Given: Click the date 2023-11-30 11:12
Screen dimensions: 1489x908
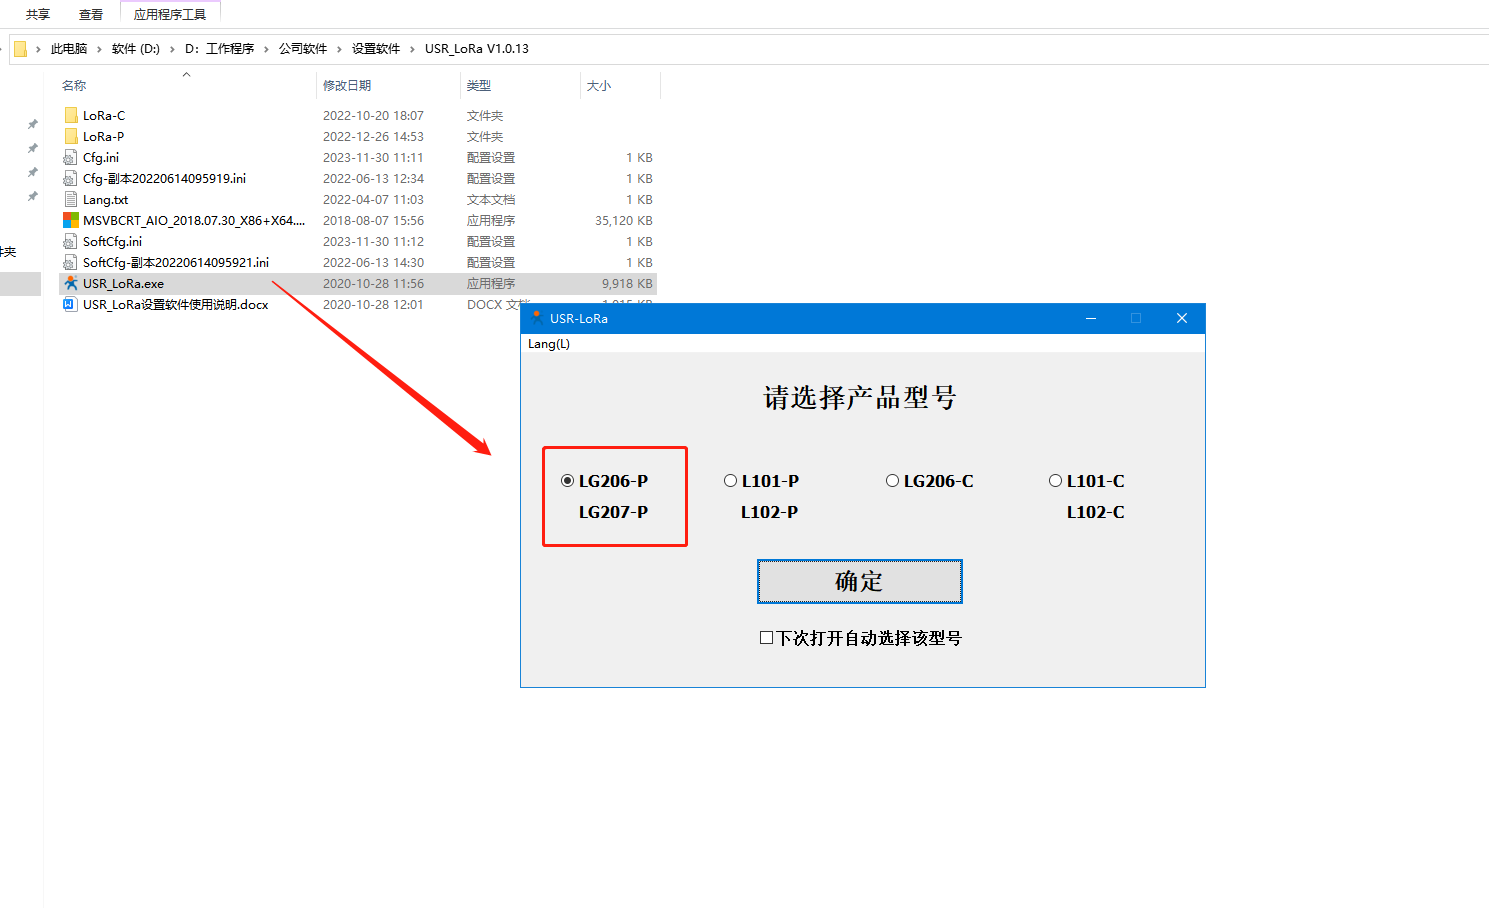Looking at the screenshot, I should [x=373, y=241].
